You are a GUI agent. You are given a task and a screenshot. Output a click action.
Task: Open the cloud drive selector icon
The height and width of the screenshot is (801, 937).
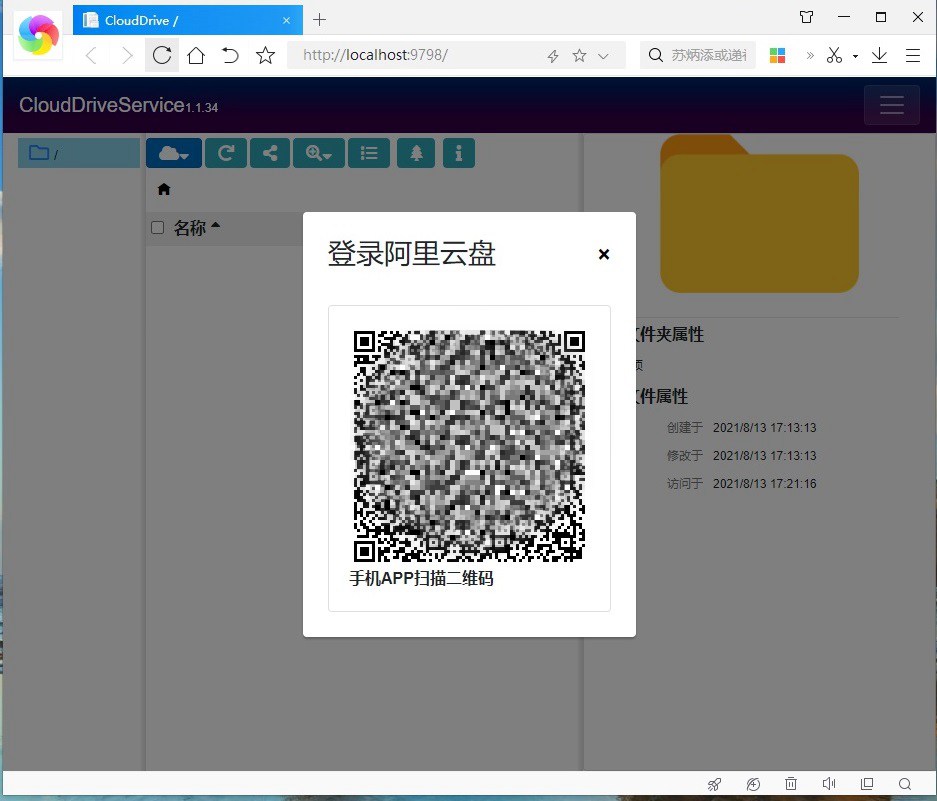167,153
